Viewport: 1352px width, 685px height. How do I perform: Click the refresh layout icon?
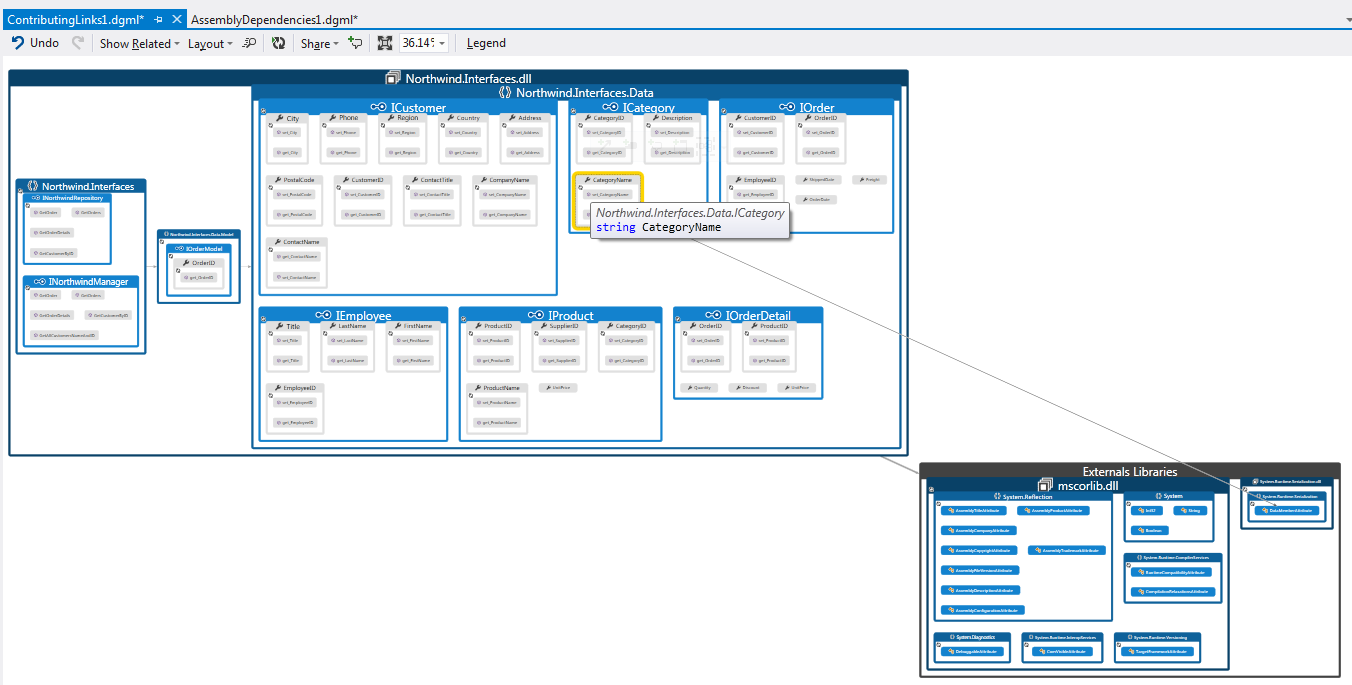click(x=279, y=43)
